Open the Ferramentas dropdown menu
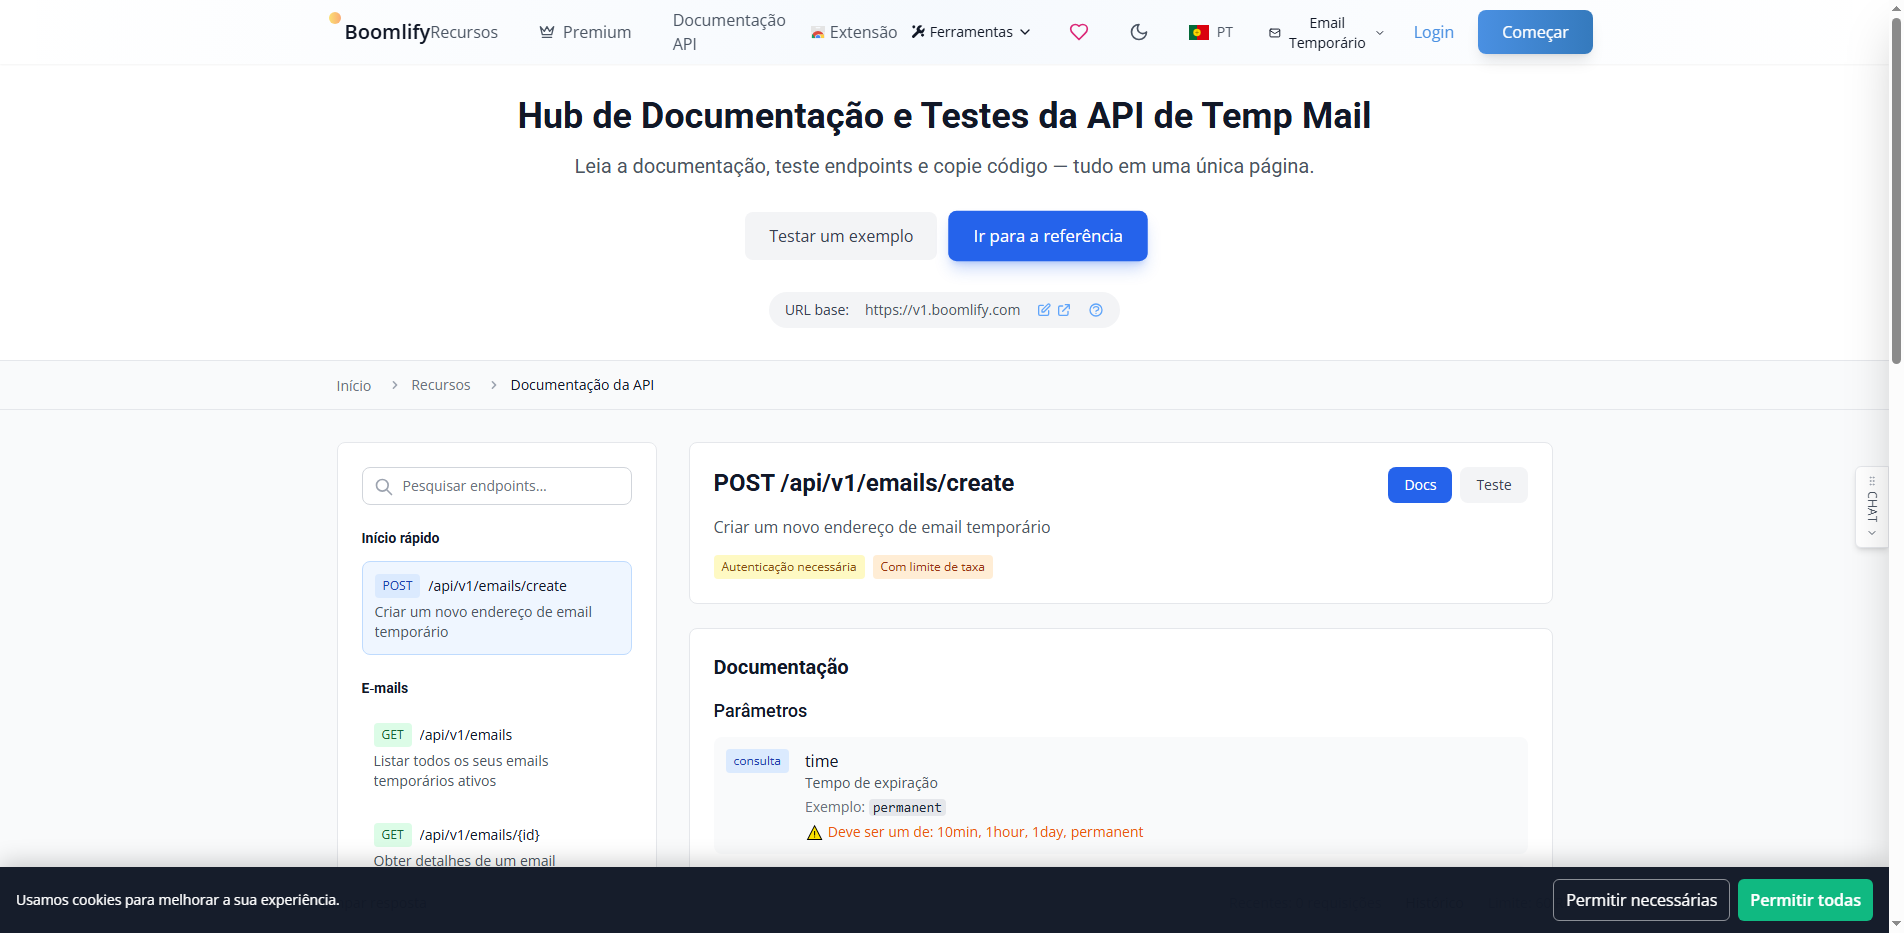This screenshot has width=1904, height=933. 970,31
